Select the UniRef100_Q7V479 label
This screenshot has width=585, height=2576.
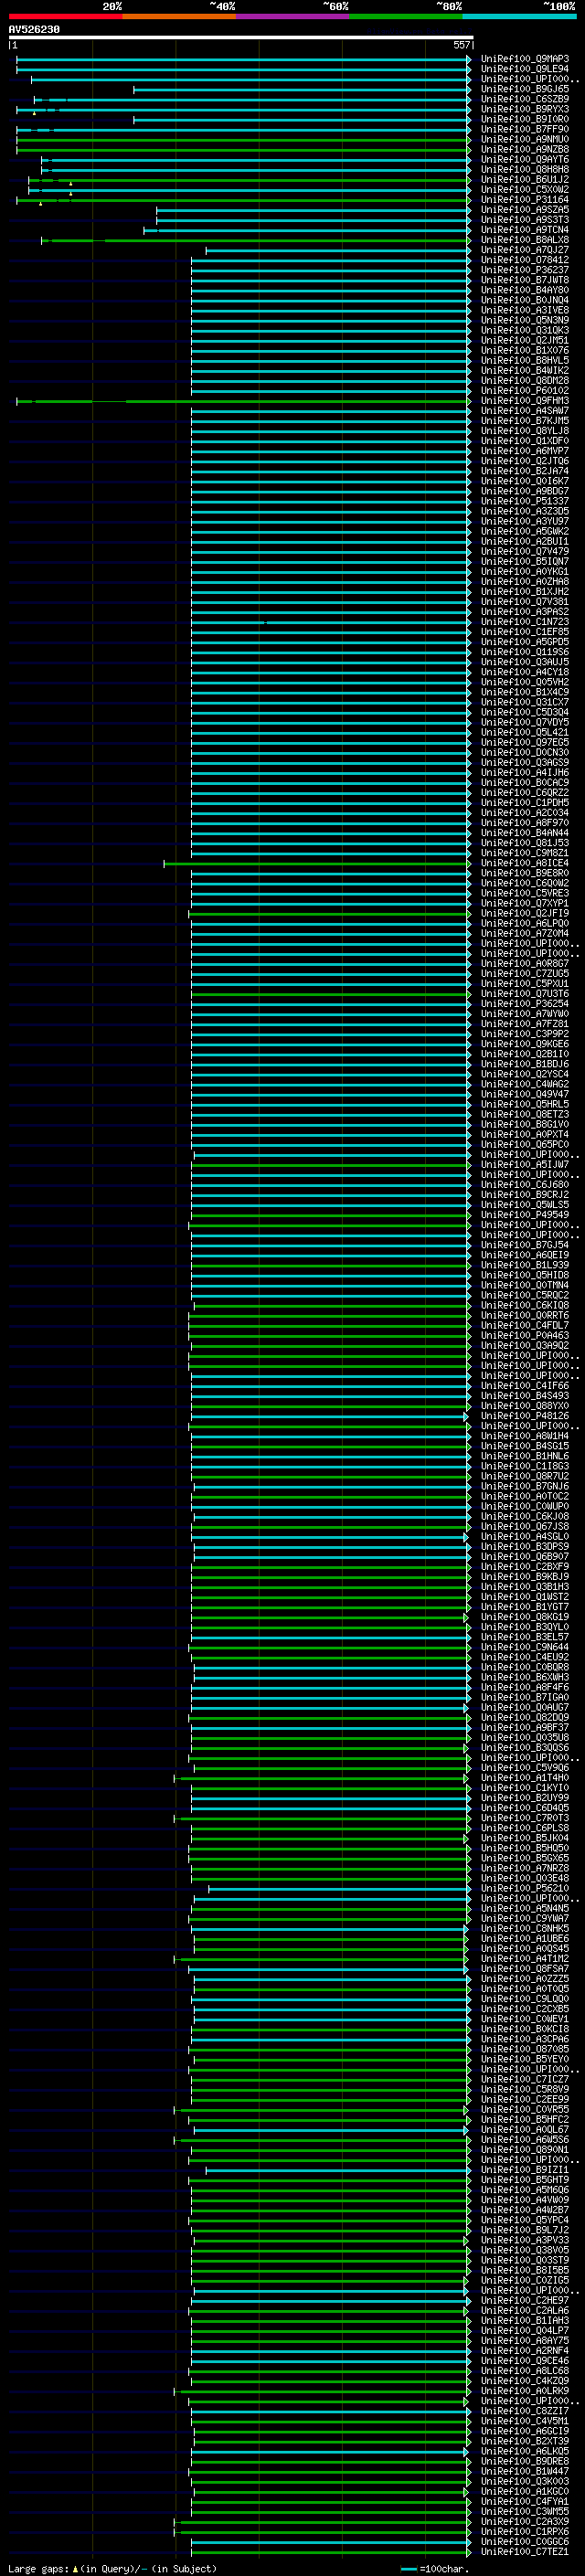[524, 551]
